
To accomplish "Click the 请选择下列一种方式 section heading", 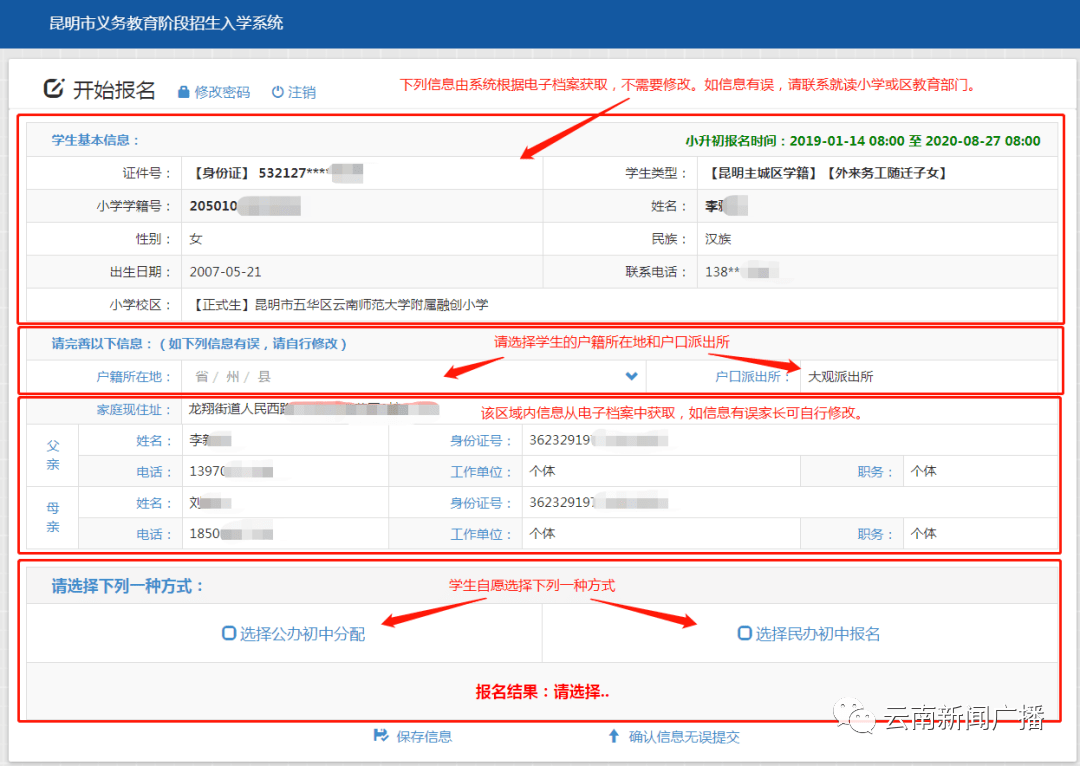I will click(128, 586).
